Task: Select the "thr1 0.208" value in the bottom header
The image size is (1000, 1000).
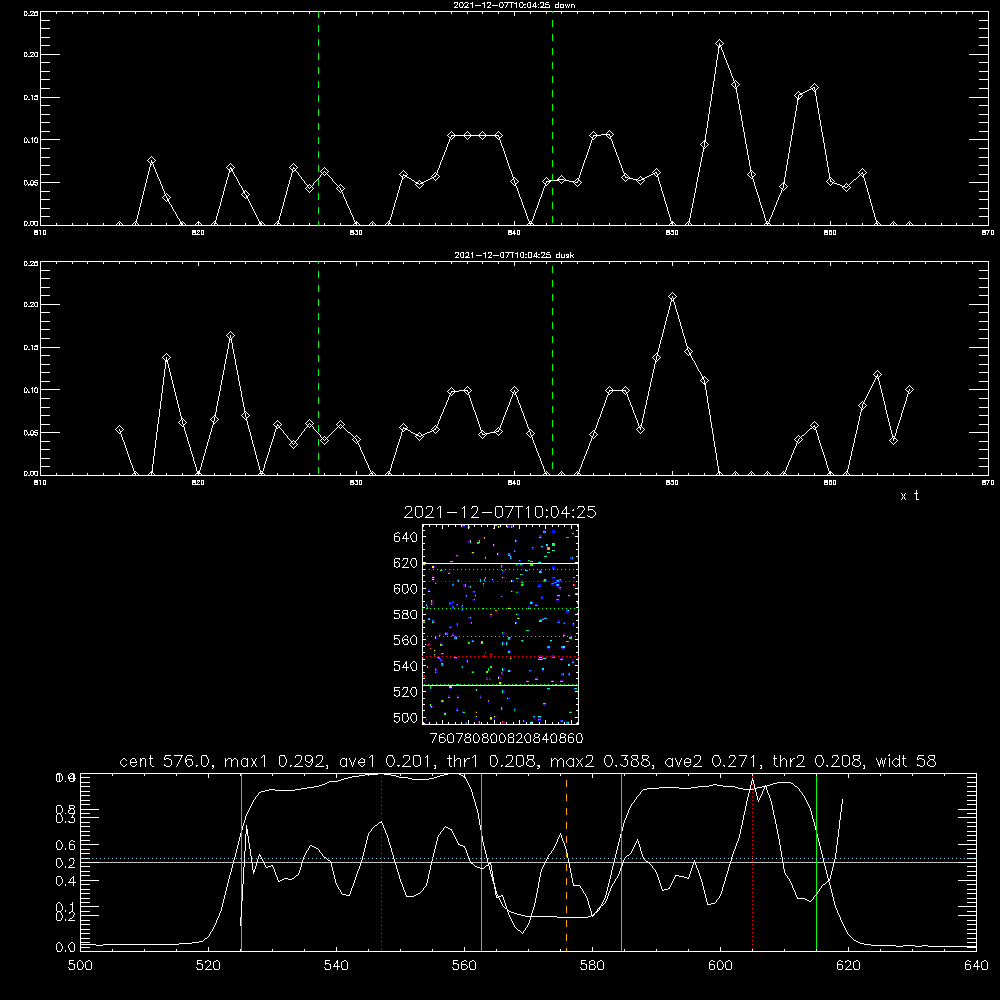Action: (492, 761)
